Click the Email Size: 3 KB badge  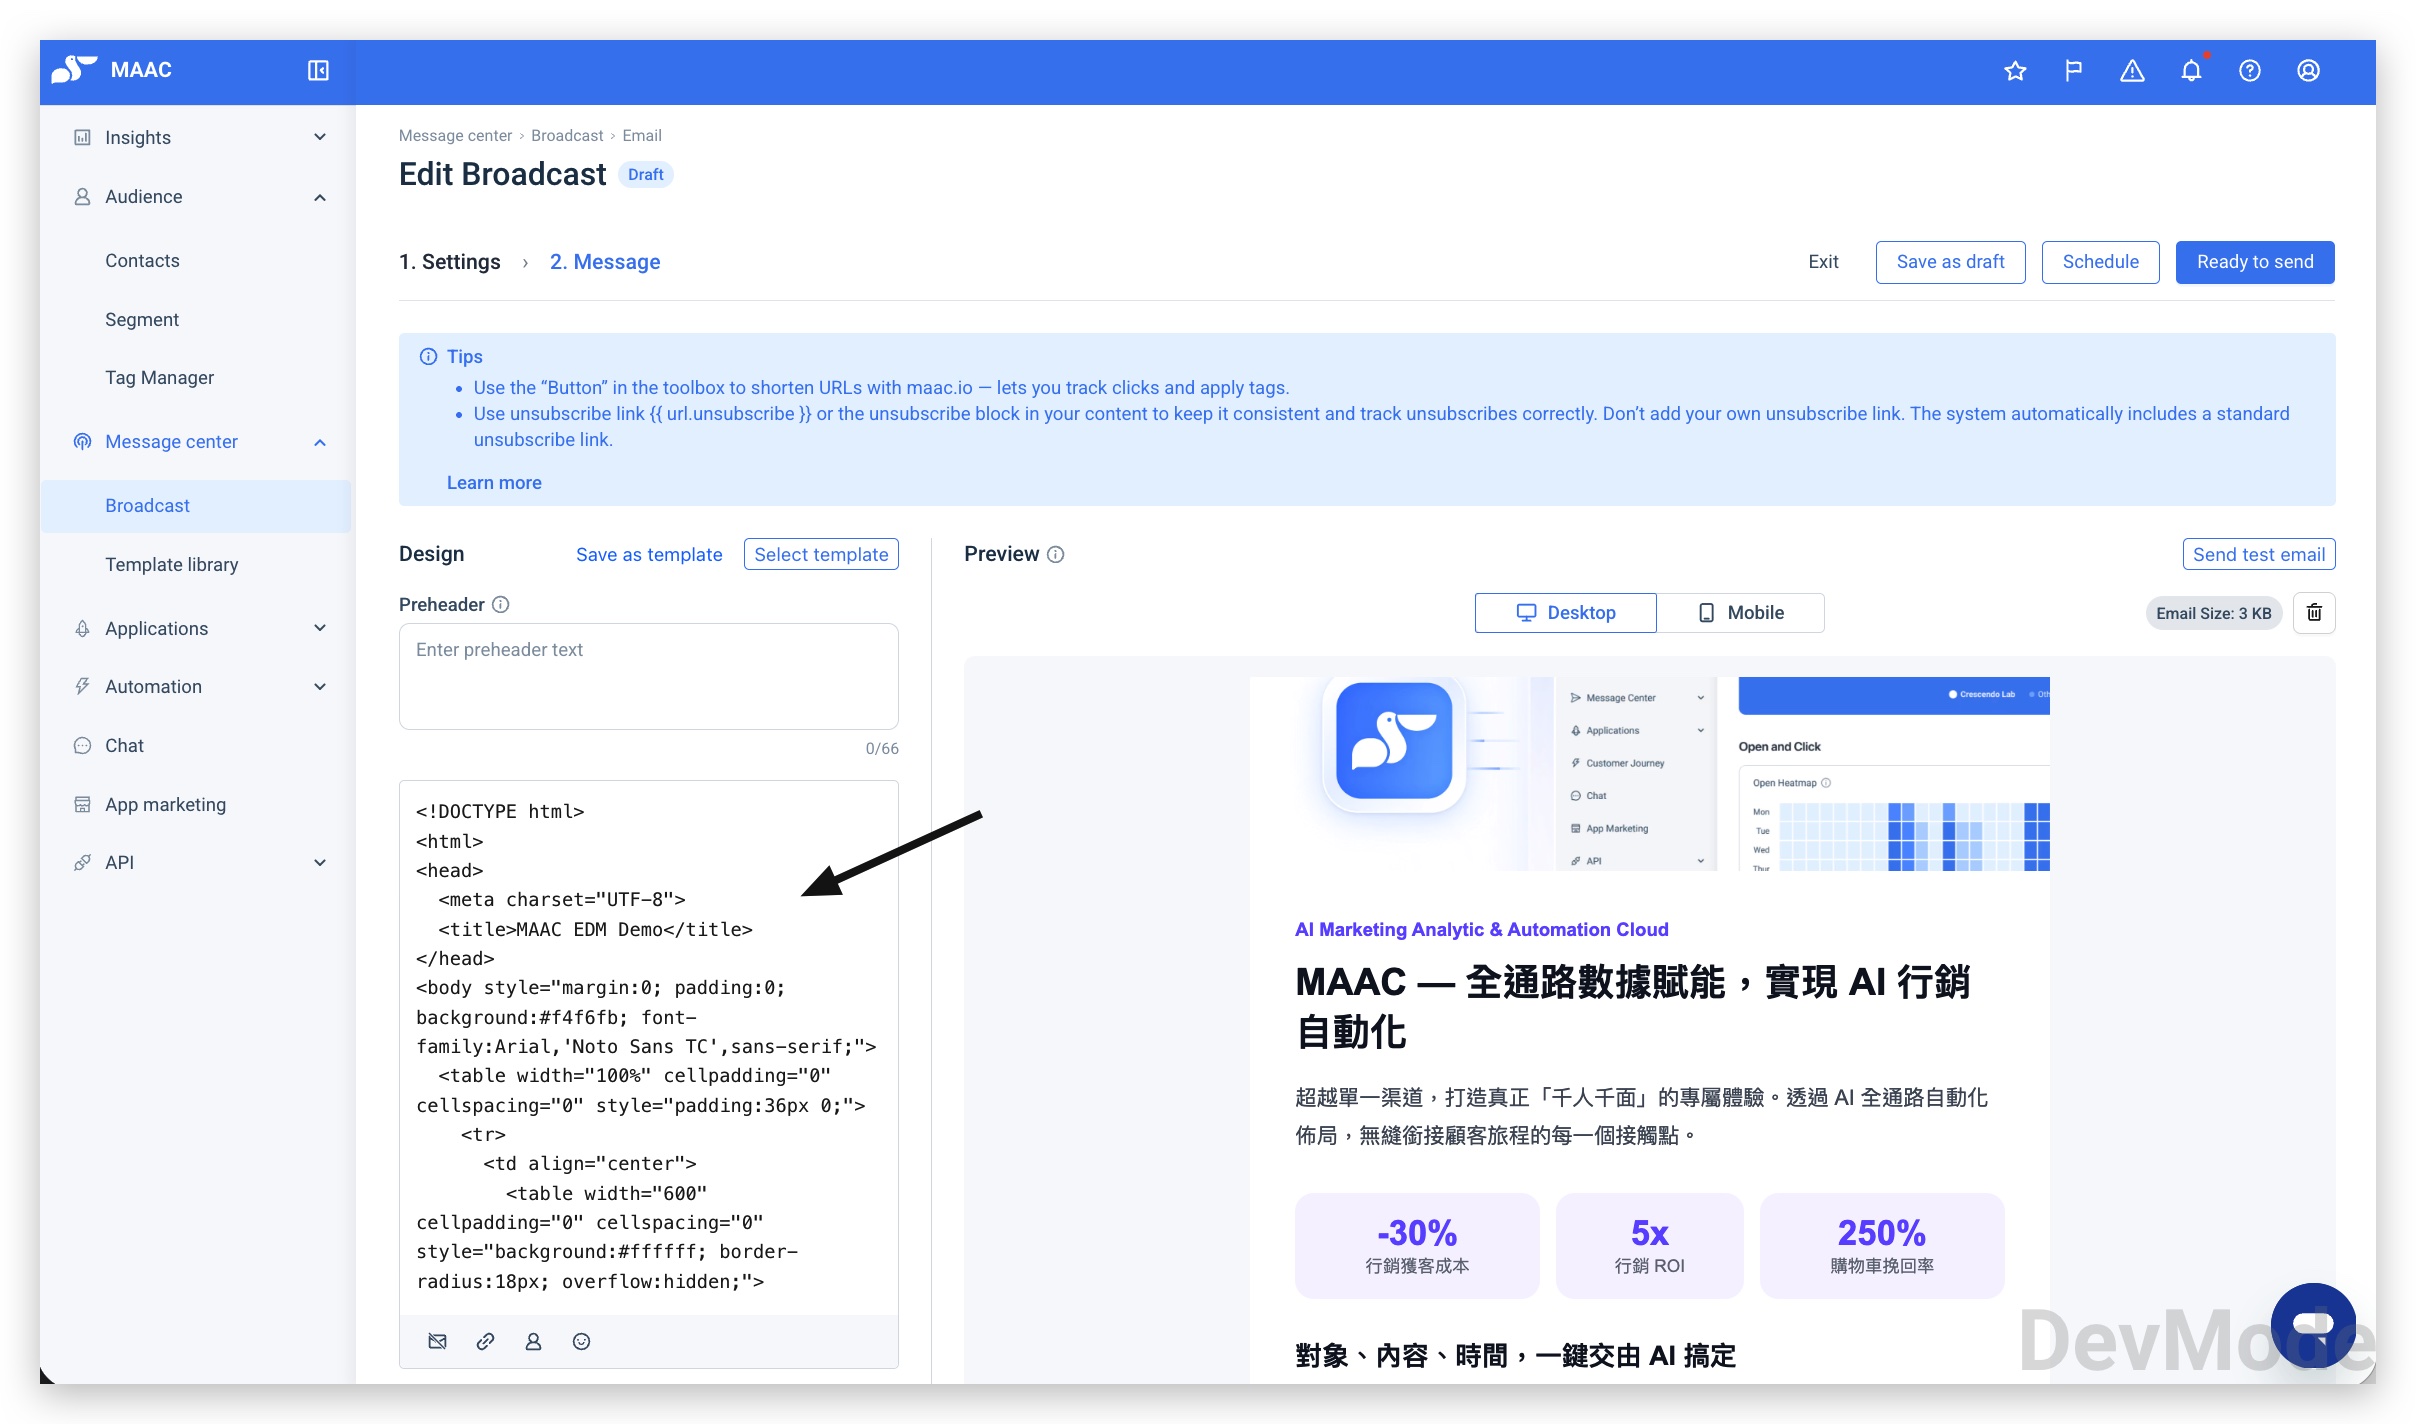pyautogui.click(x=2213, y=614)
